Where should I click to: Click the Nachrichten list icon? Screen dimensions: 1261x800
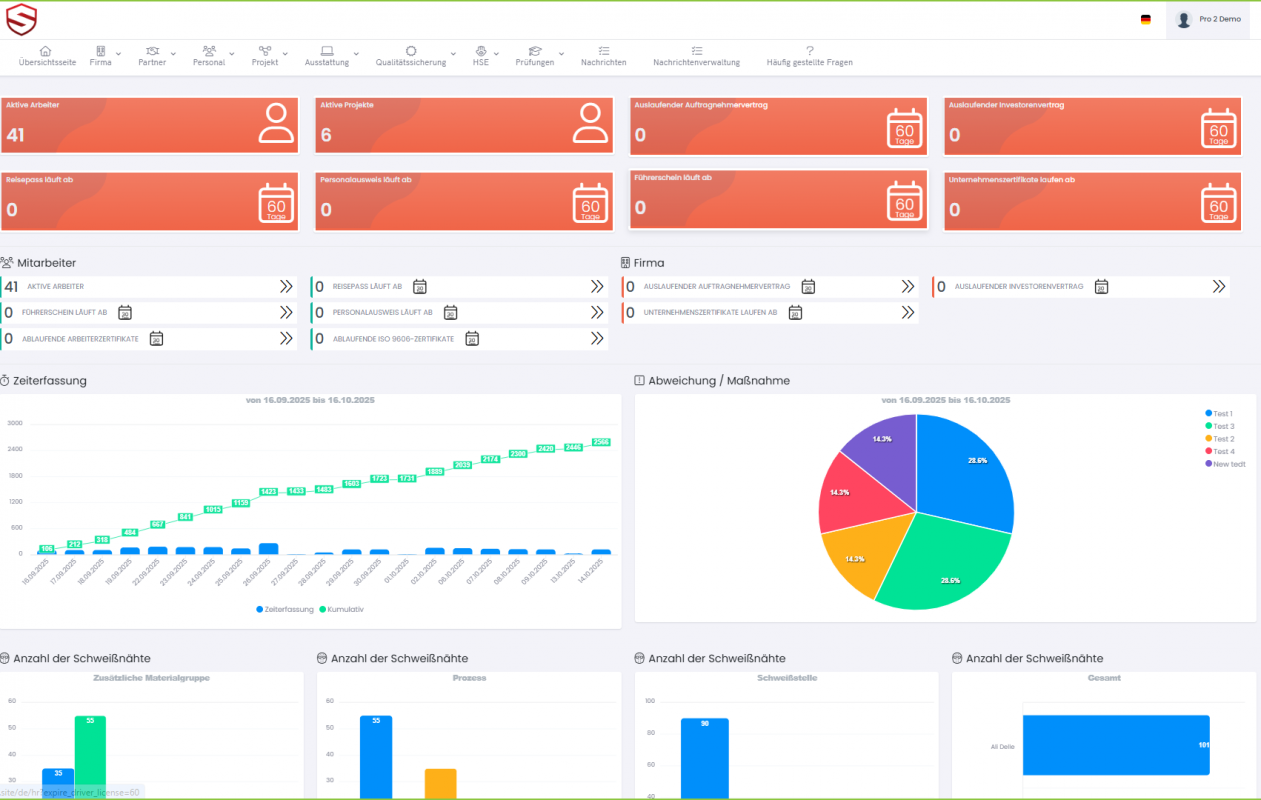click(603, 51)
